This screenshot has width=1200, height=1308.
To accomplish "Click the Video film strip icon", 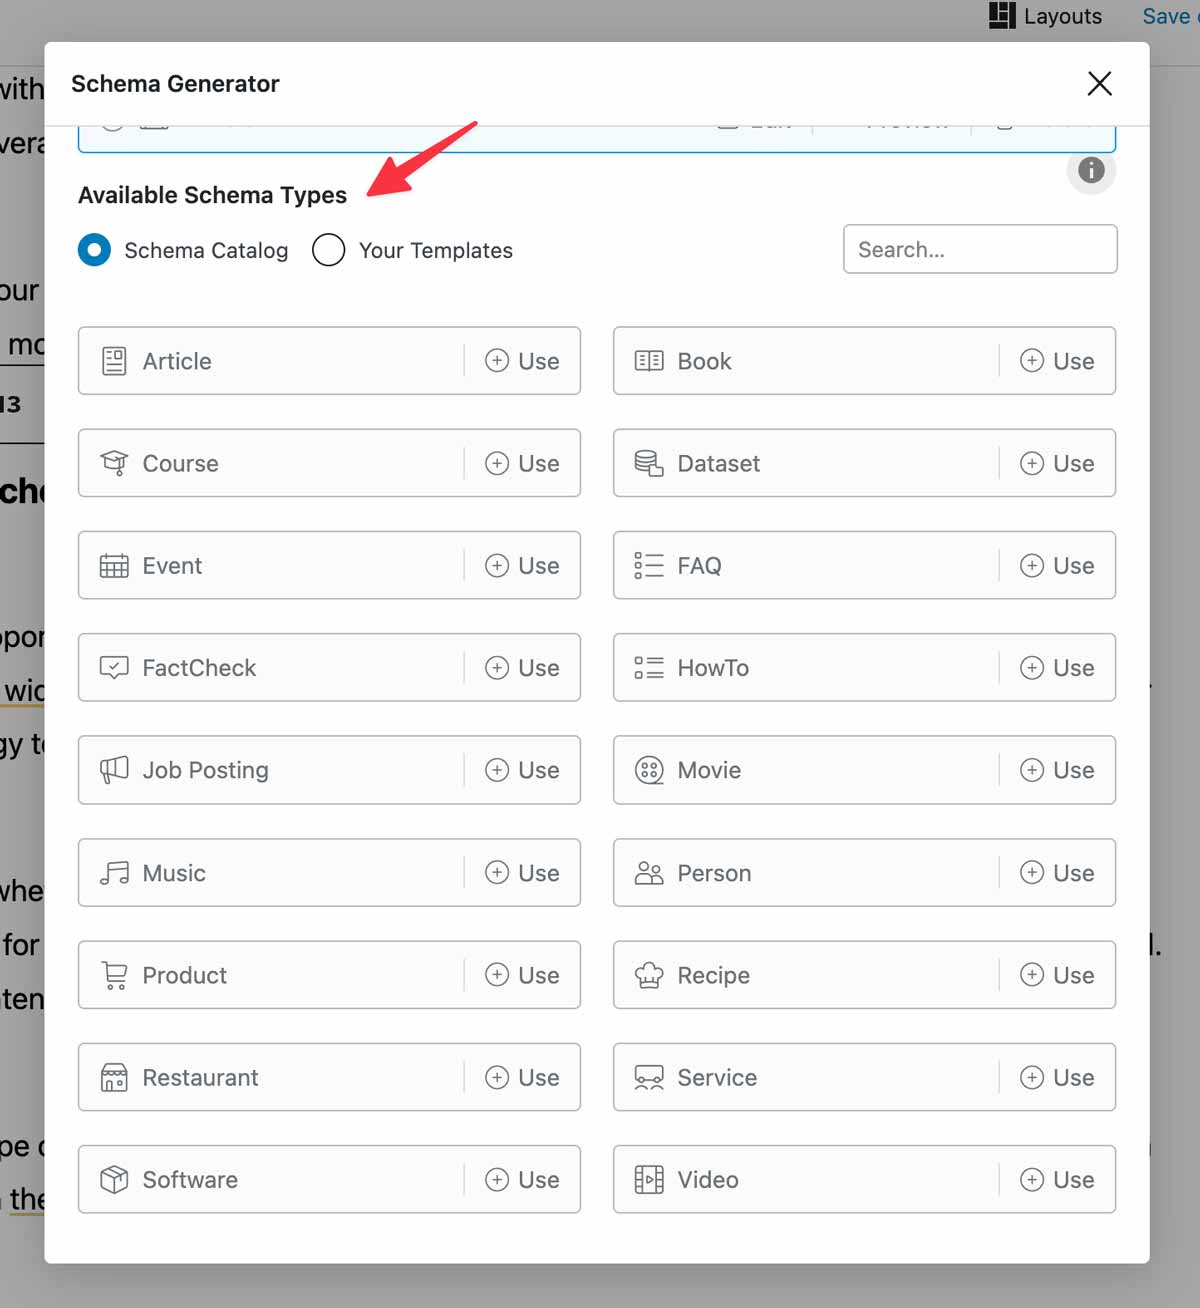I will [x=649, y=1180].
